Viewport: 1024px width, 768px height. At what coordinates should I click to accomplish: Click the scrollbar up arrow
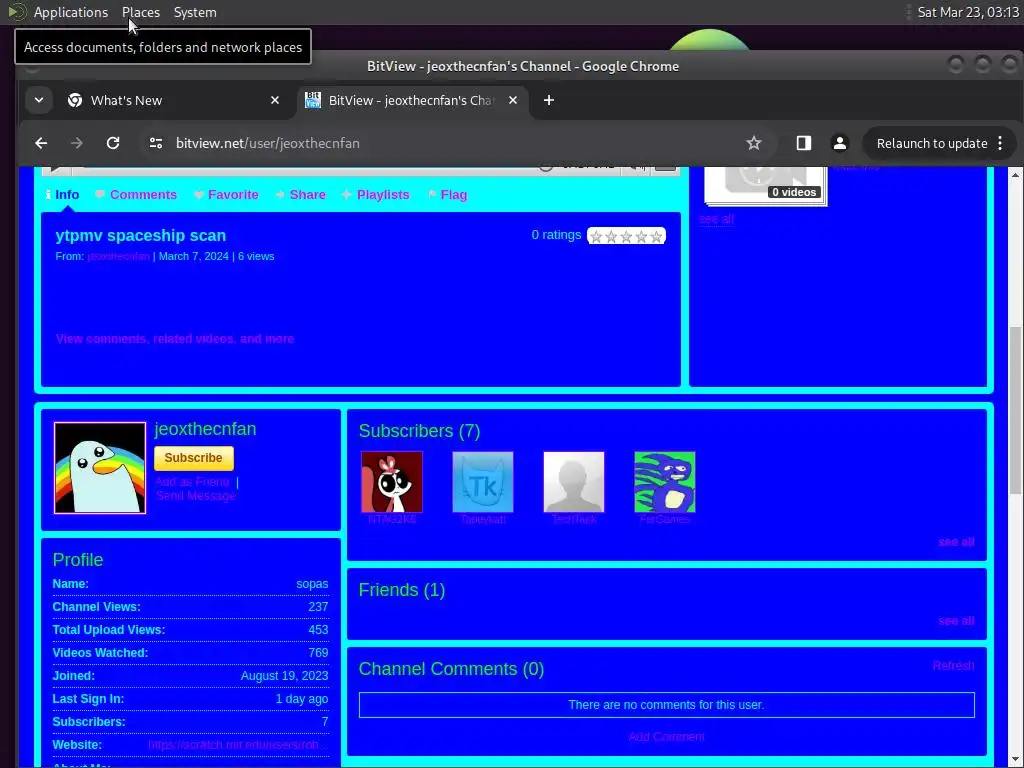click(1015, 174)
